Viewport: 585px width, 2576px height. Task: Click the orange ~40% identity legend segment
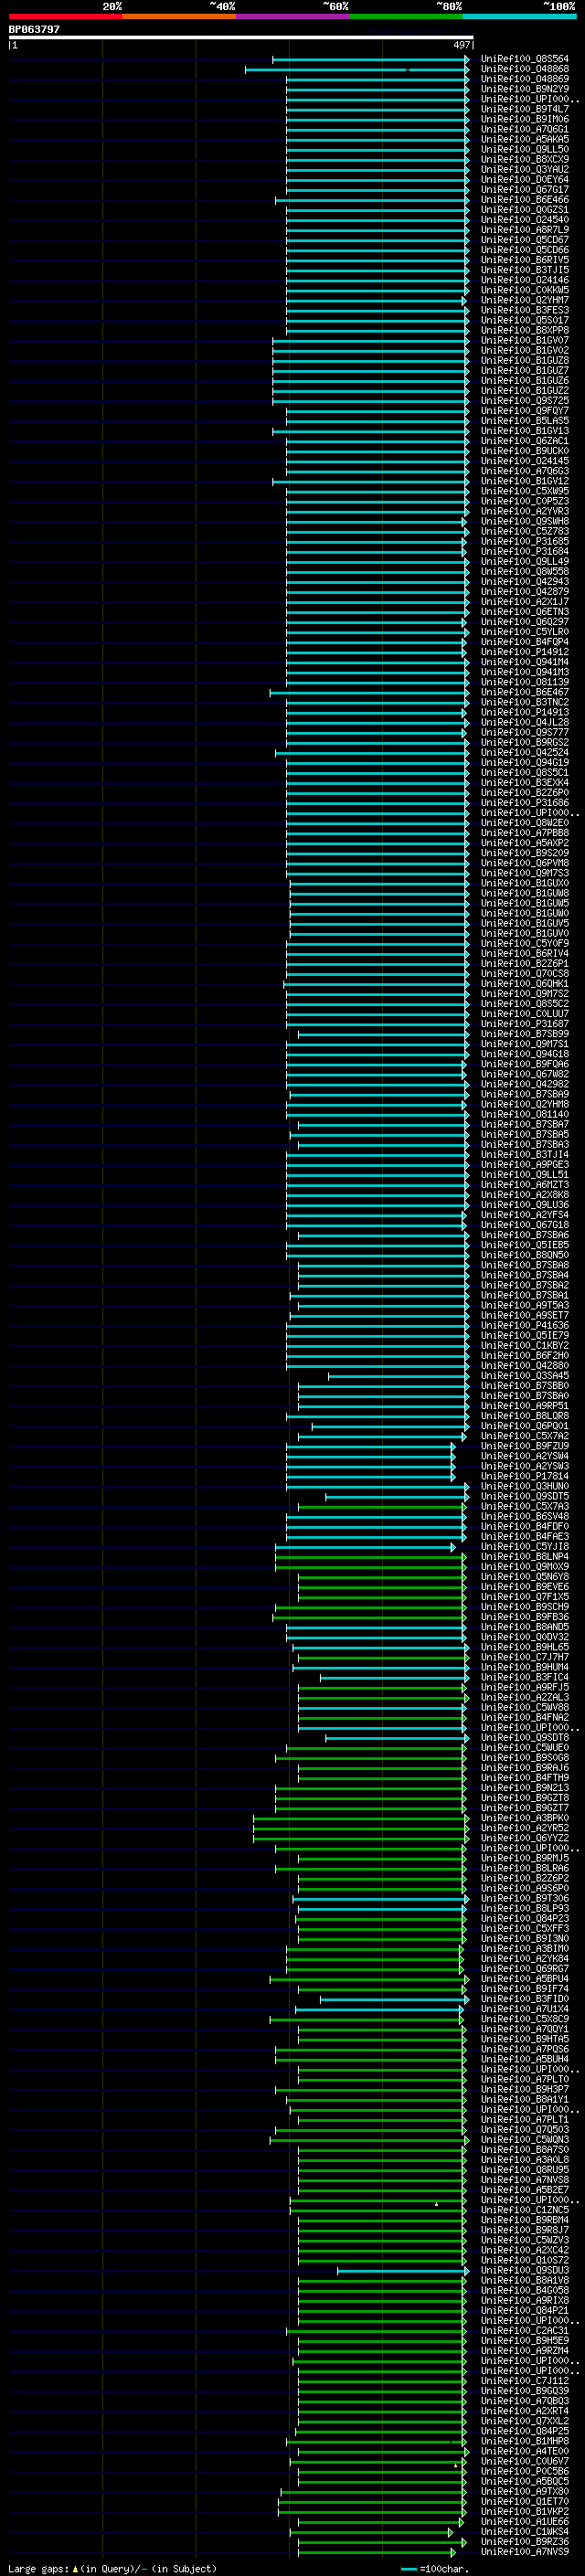[179, 17]
